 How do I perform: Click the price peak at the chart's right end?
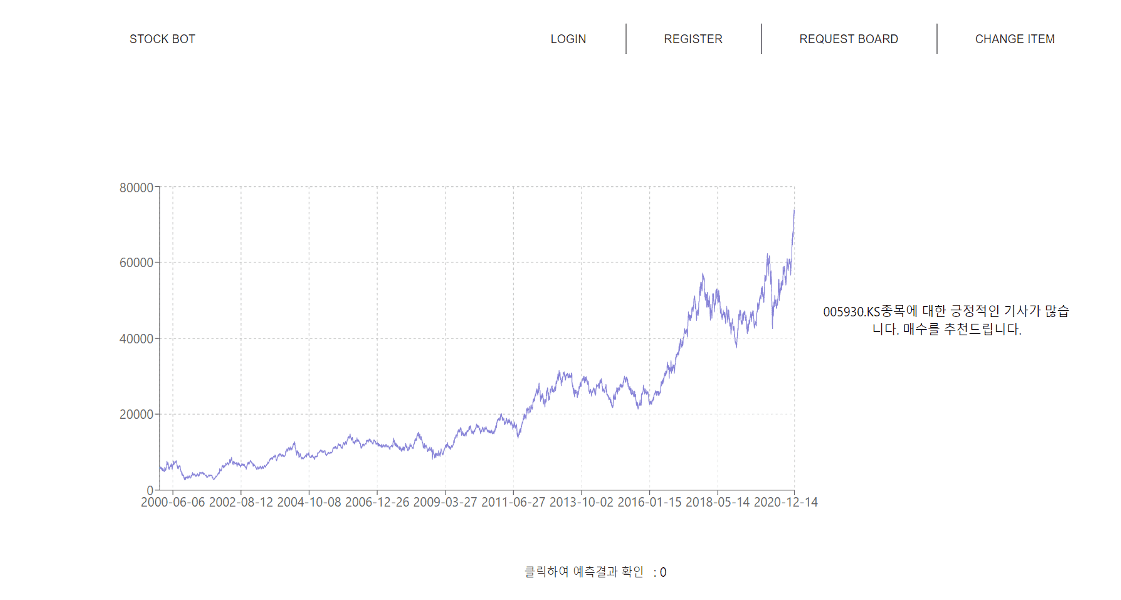click(x=794, y=211)
